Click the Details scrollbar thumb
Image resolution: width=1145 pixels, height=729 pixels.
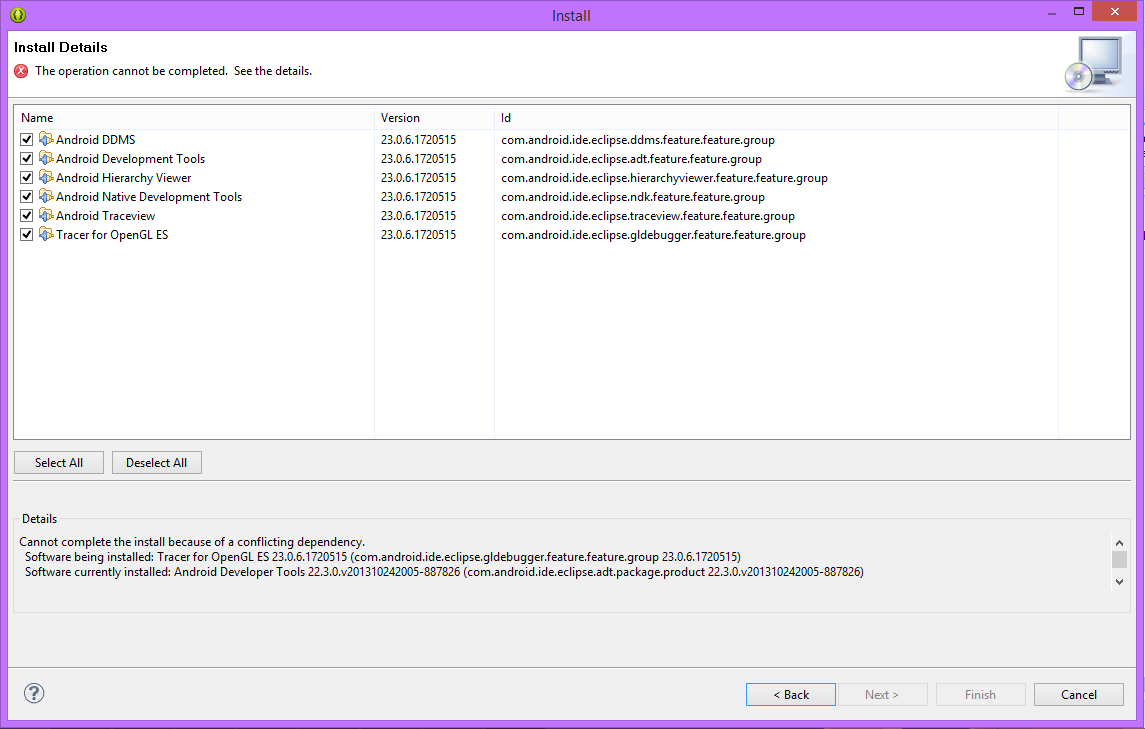point(1119,560)
